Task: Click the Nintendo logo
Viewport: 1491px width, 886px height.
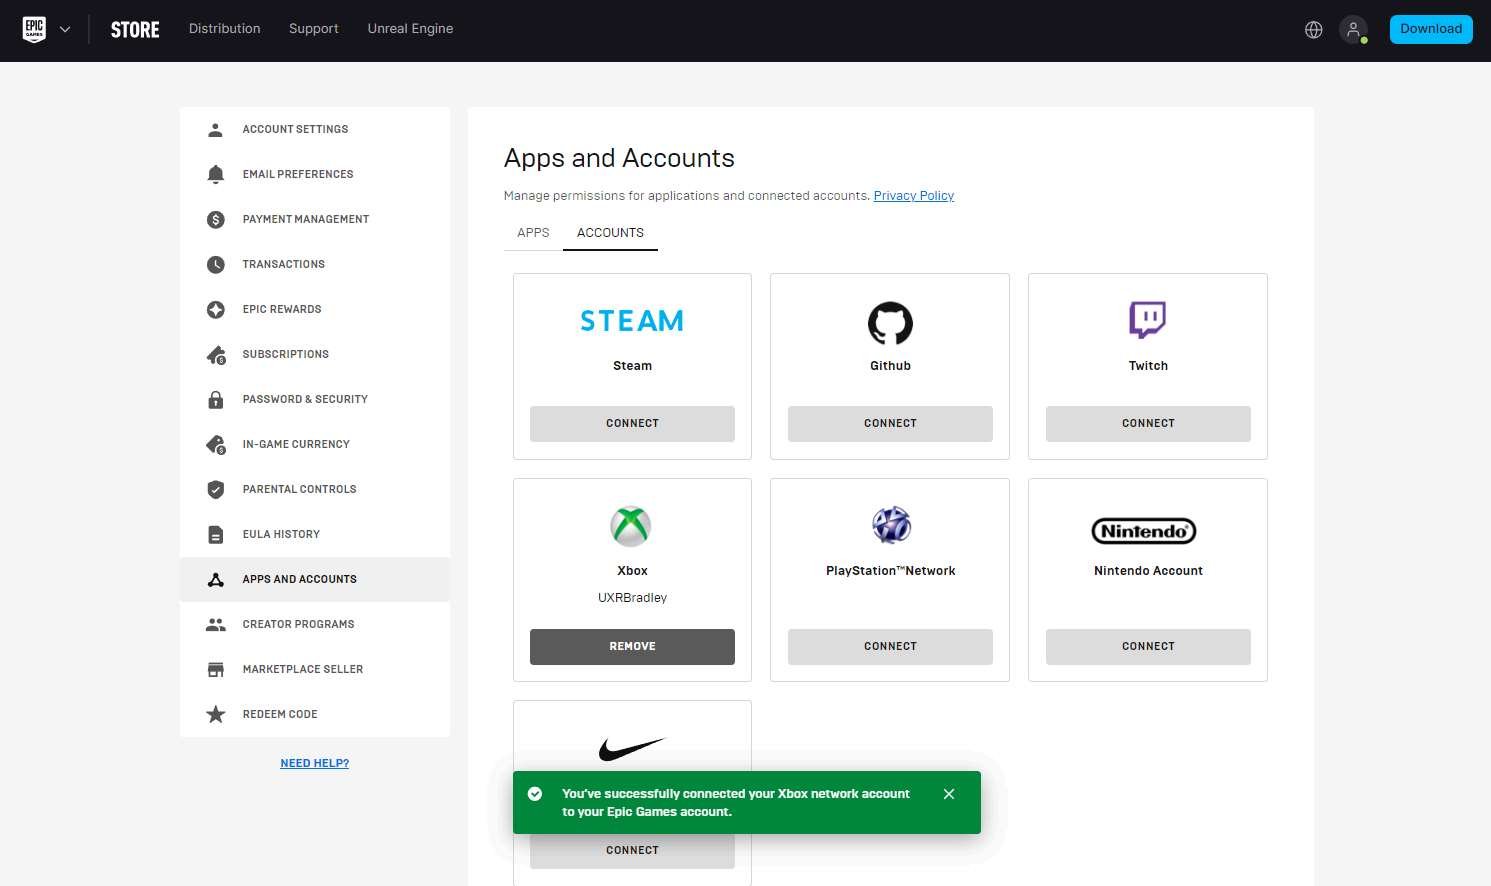Action: point(1144,531)
